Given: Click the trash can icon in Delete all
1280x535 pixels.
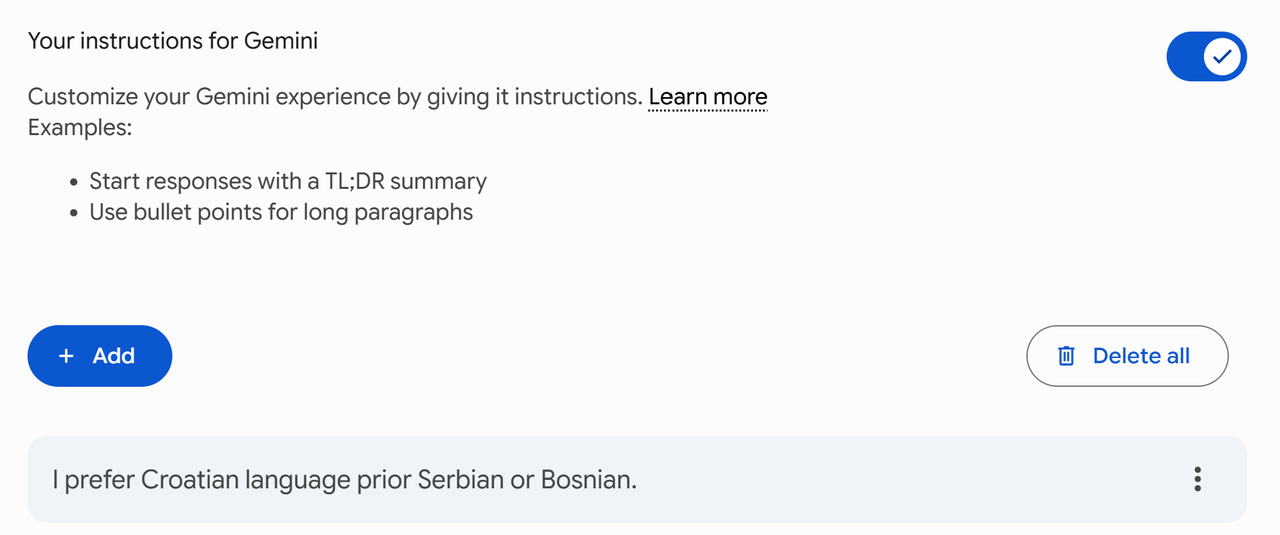Looking at the screenshot, I should coord(1066,356).
